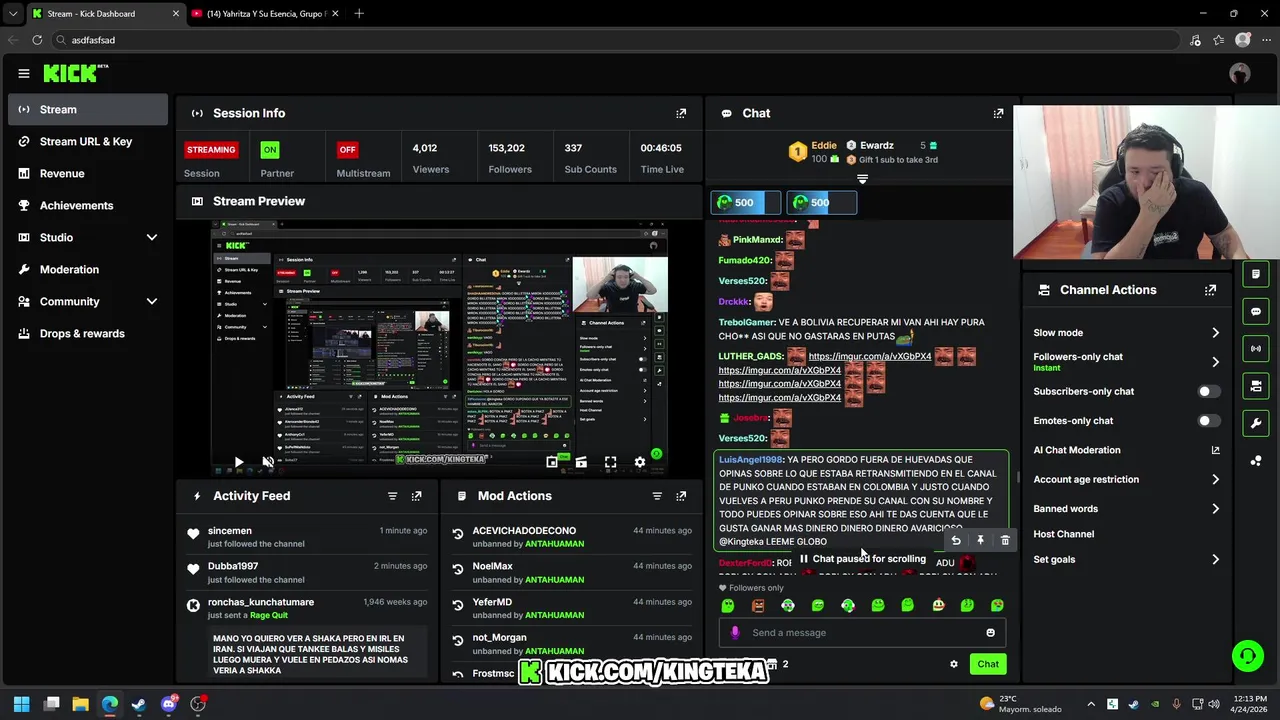Open LUTHER_GADS first imgur link

coord(870,356)
